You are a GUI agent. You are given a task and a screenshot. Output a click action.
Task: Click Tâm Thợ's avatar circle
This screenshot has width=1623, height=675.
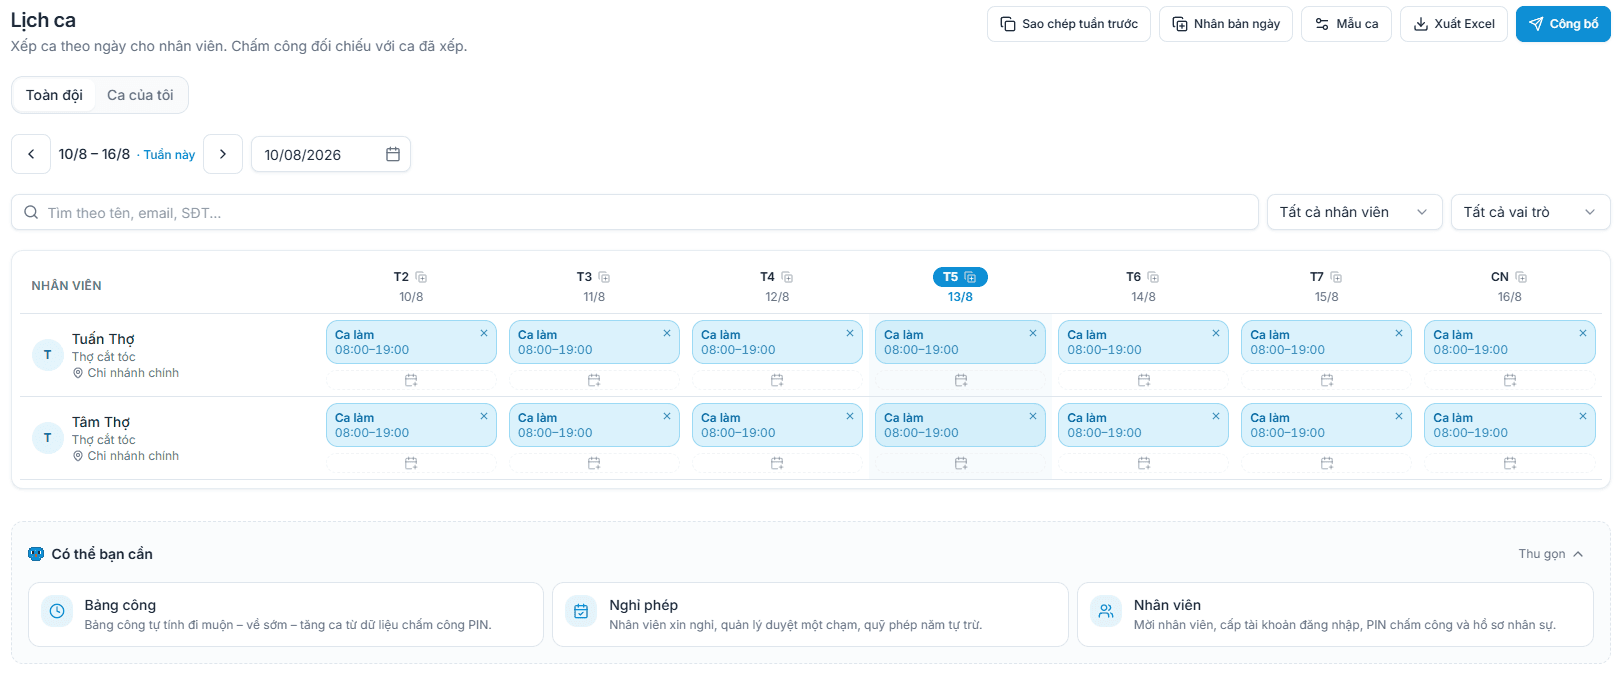point(47,438)
